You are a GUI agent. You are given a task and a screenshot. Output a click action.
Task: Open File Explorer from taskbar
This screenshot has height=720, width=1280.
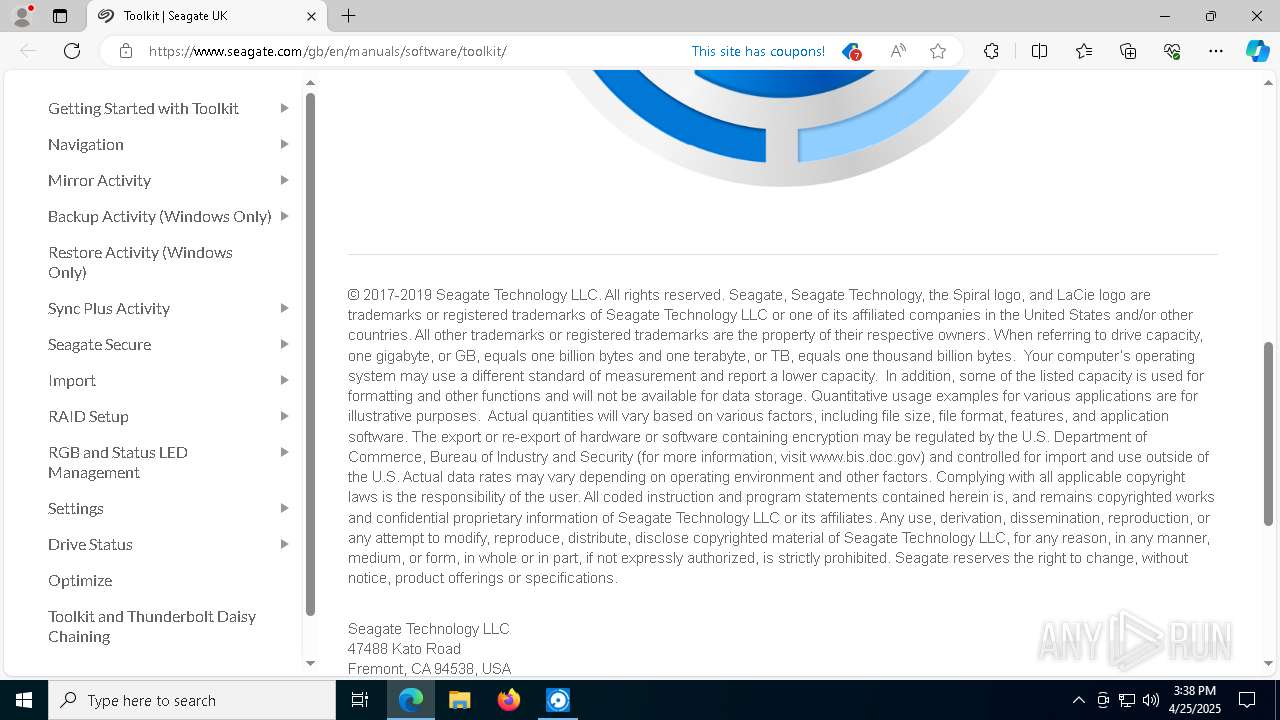pos(459,700)
